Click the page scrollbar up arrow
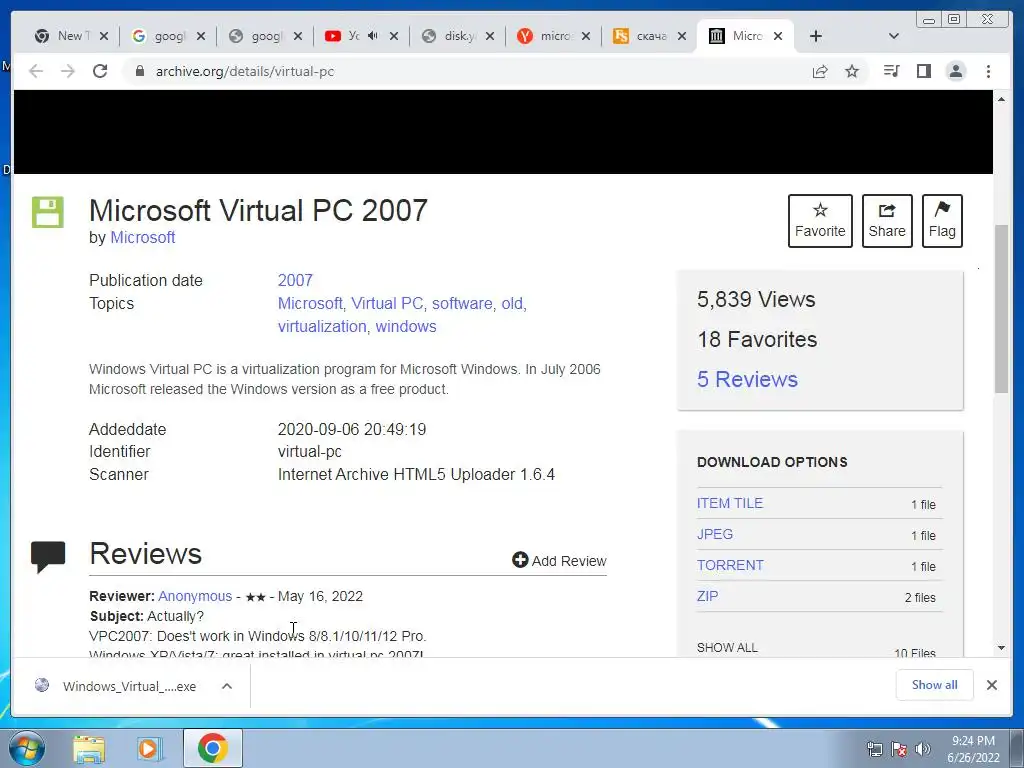Viewport: 1024px width, 768px height. click(x=1001, y=99)
